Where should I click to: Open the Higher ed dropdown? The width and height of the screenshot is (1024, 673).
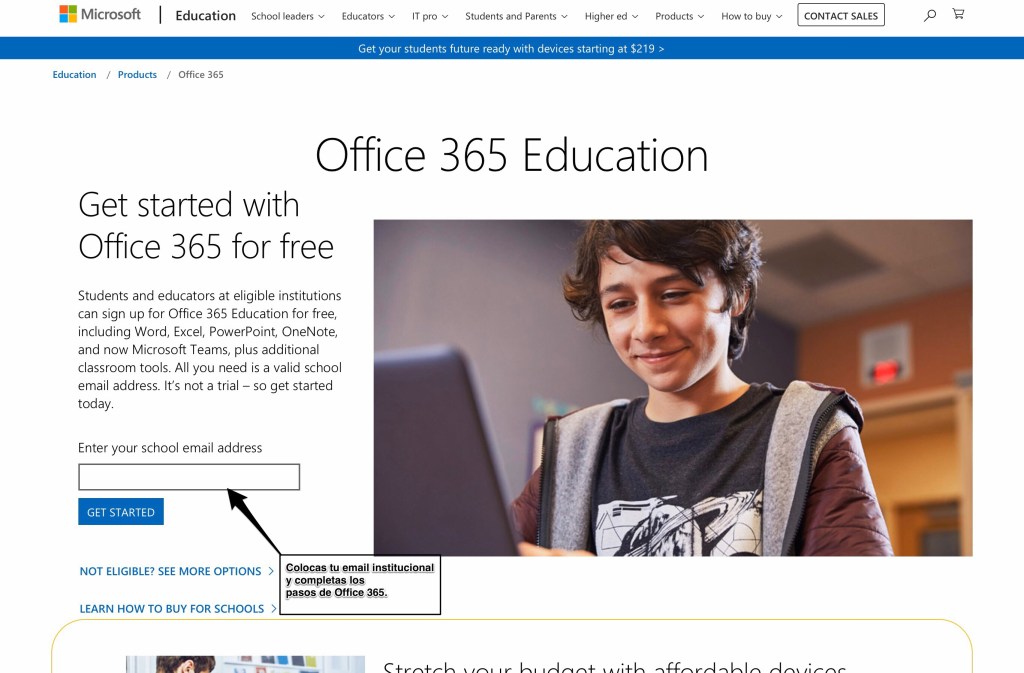612,16
